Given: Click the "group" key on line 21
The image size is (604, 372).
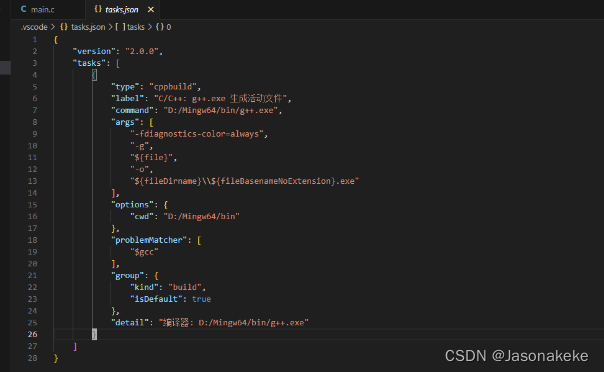Looking at the screenshot, I should [x=127, y=276].
